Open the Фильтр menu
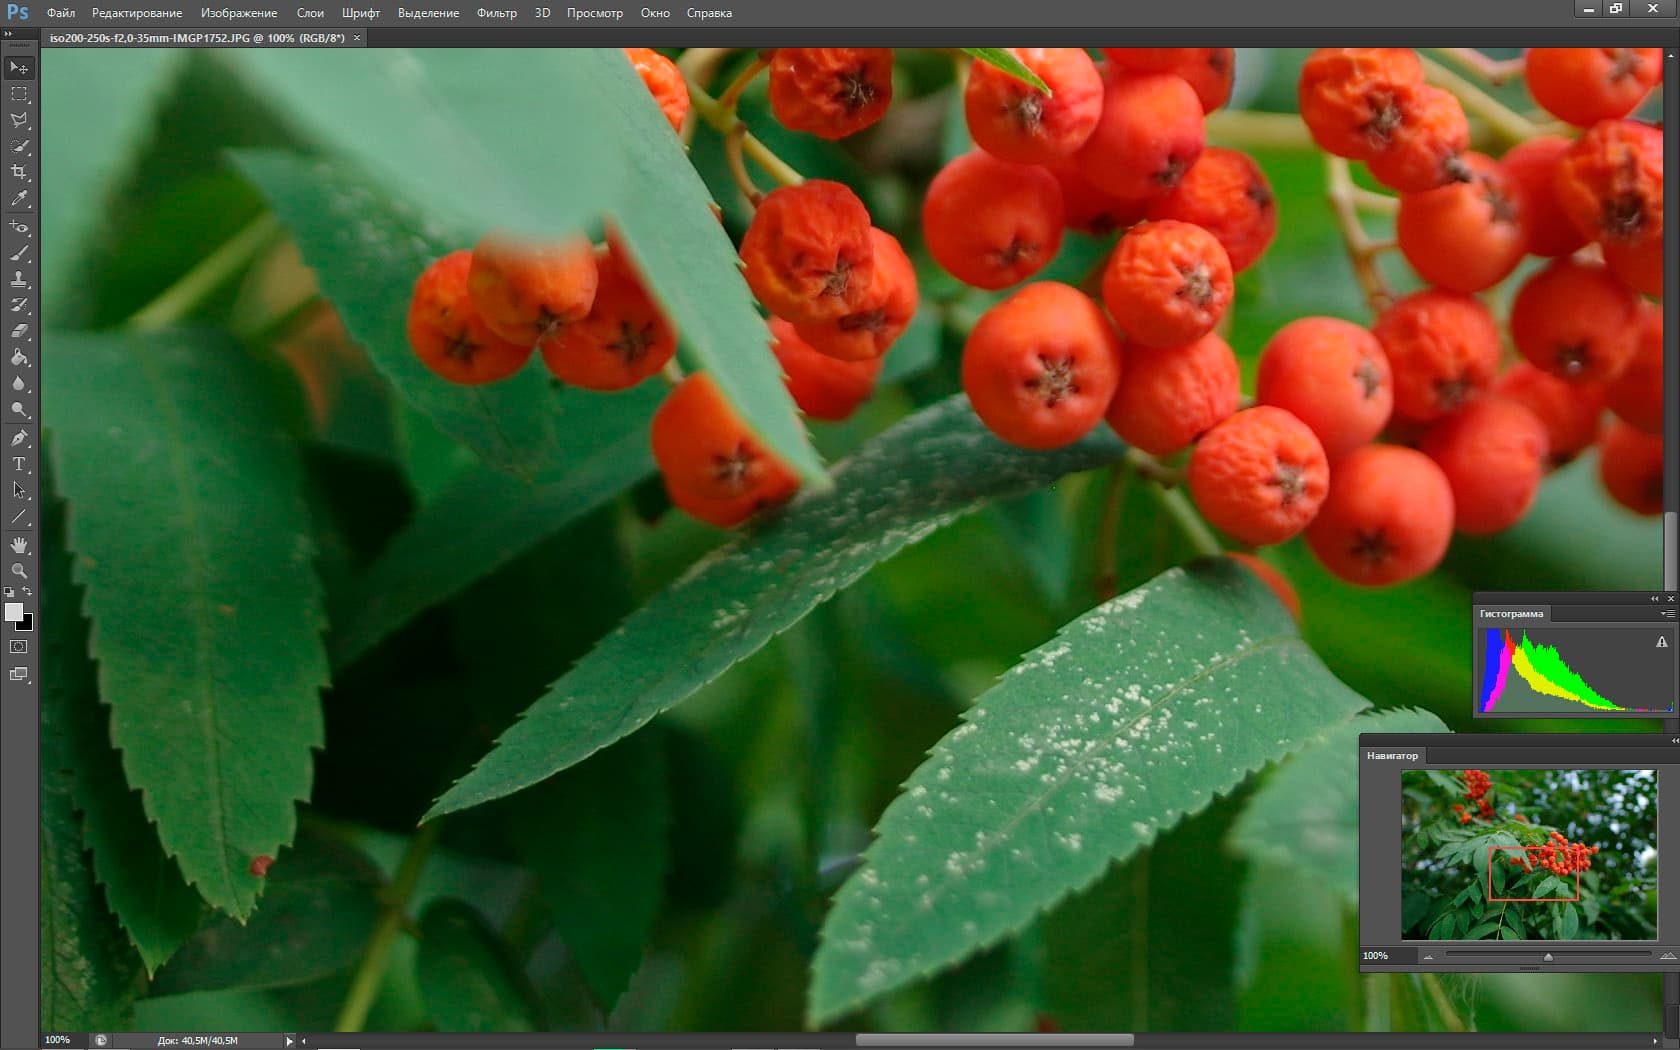1680x1050 pixels. coord(497,13)
